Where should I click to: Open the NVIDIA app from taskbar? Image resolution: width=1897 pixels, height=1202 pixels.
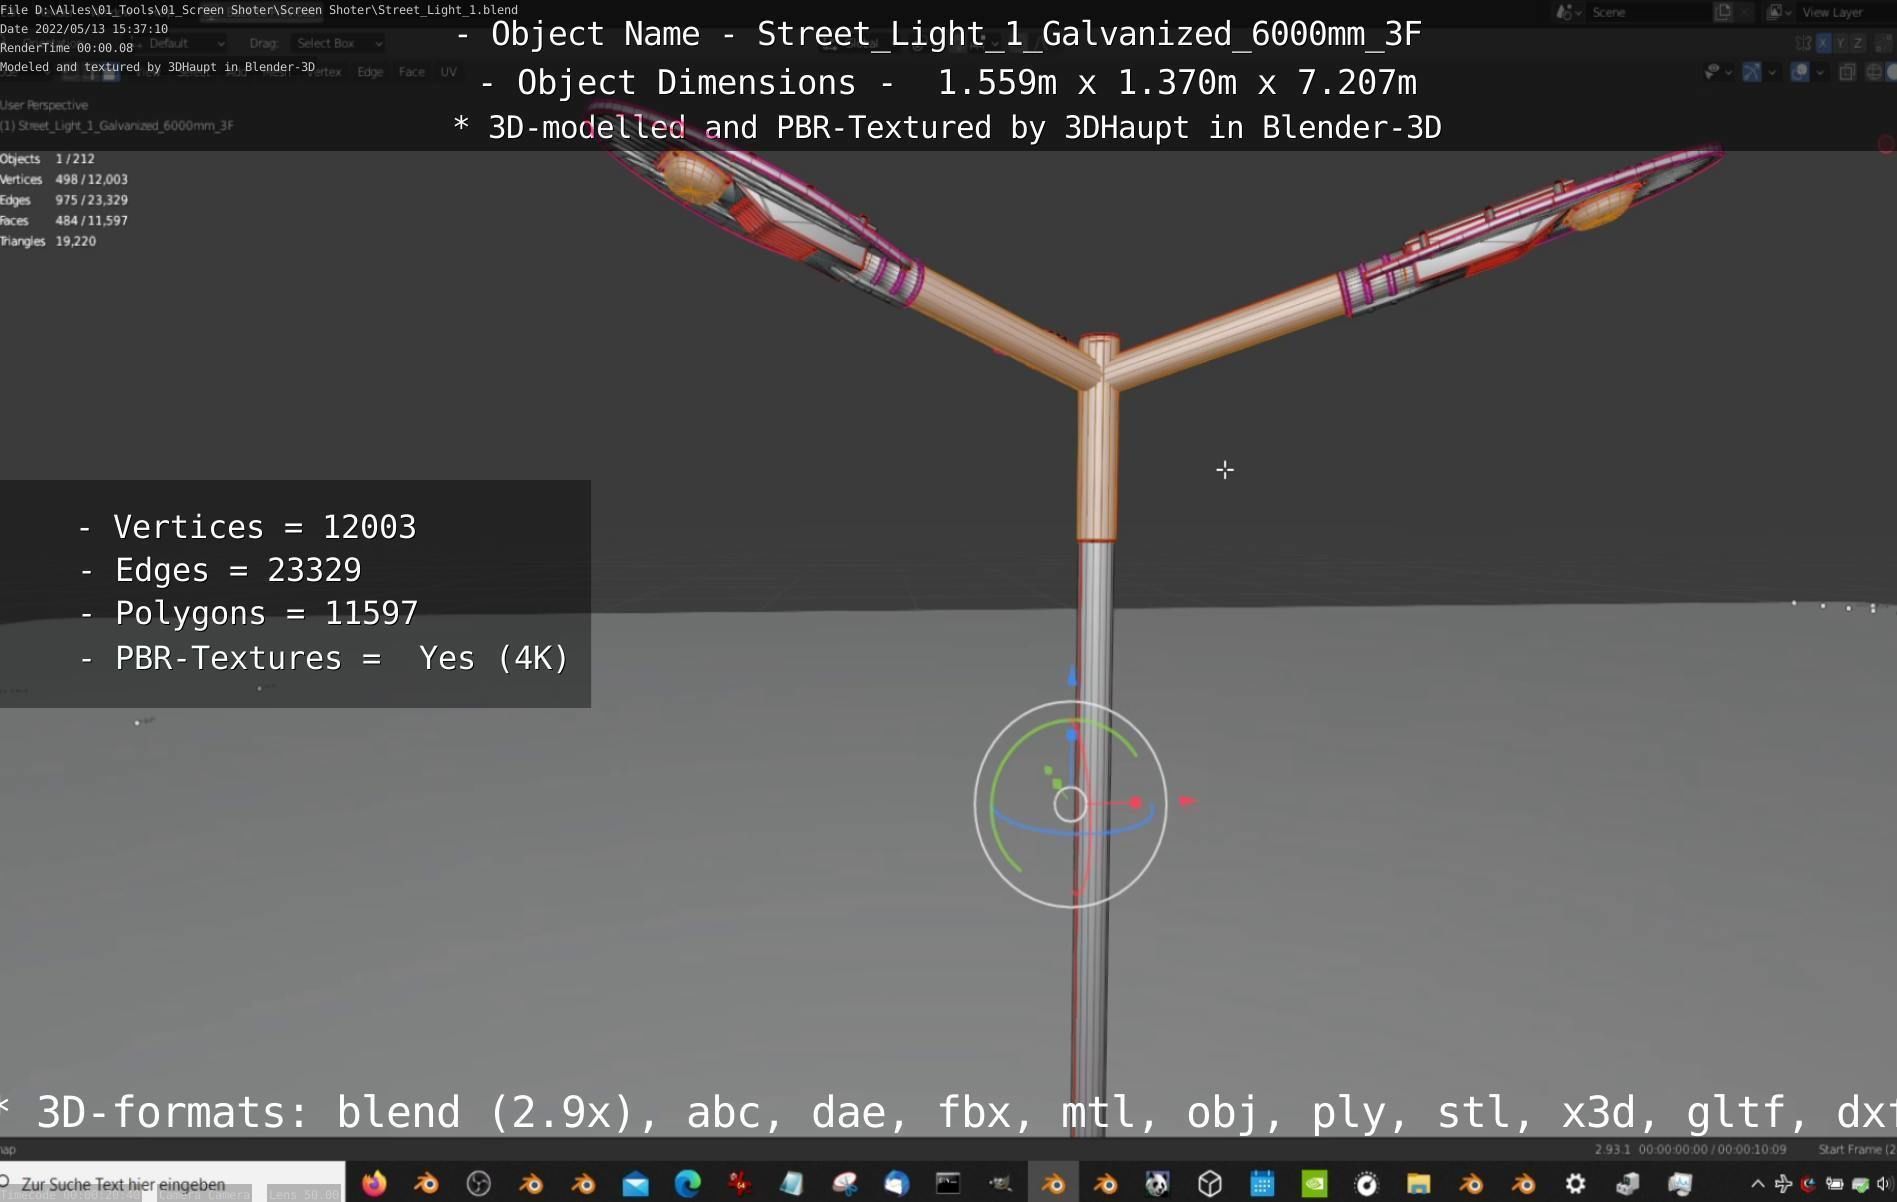pyautogui.click(x=1314, y=1184)
